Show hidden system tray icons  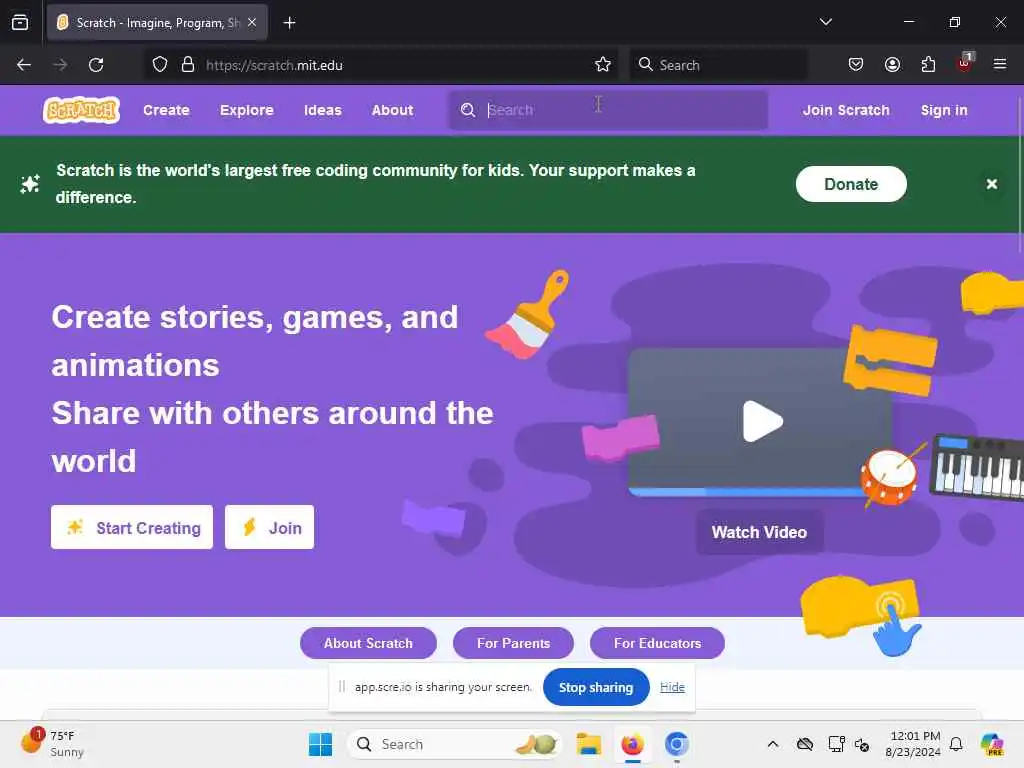(x=773, y=744)
